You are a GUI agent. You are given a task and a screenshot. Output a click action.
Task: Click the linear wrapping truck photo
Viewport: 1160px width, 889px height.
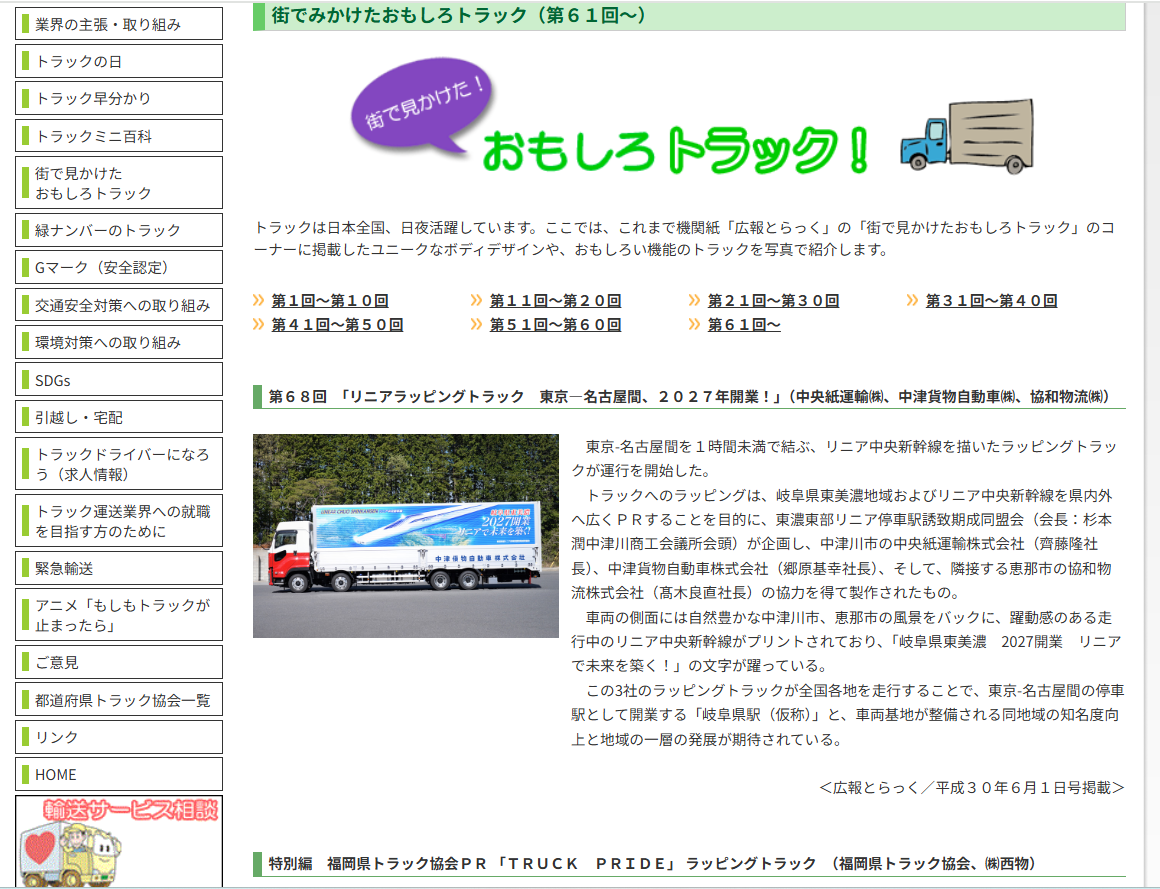click(x=406, y=536)
